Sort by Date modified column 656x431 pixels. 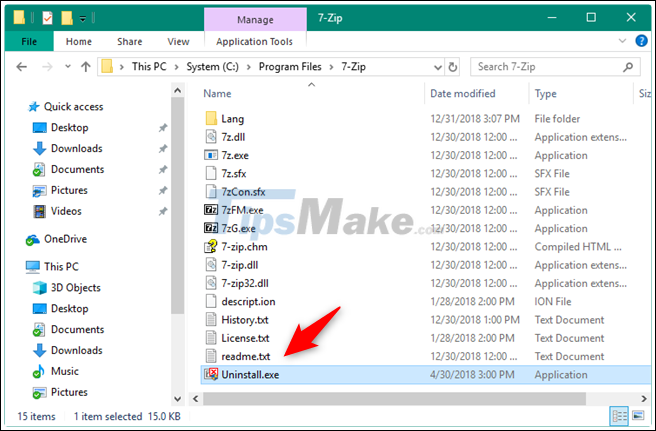tap(463, 93)
